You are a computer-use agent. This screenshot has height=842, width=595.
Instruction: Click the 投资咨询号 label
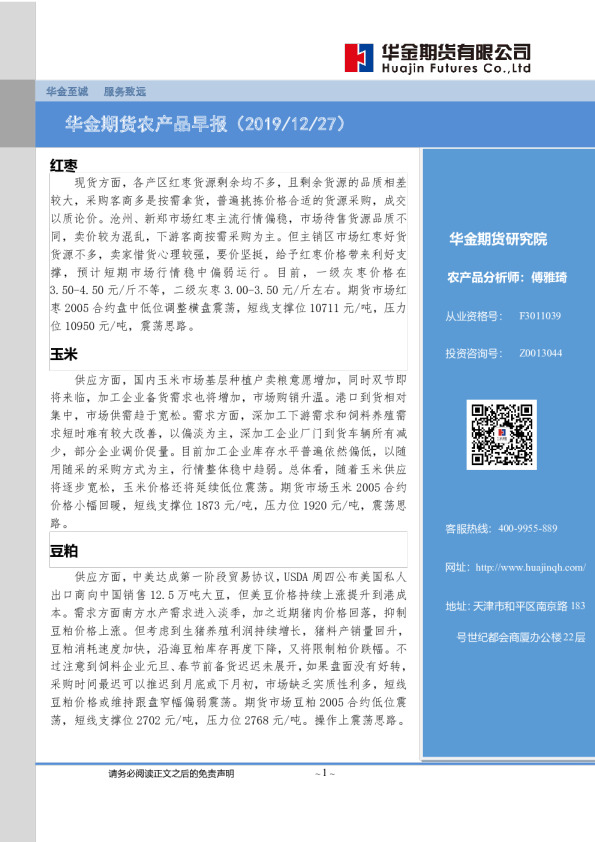474,353
